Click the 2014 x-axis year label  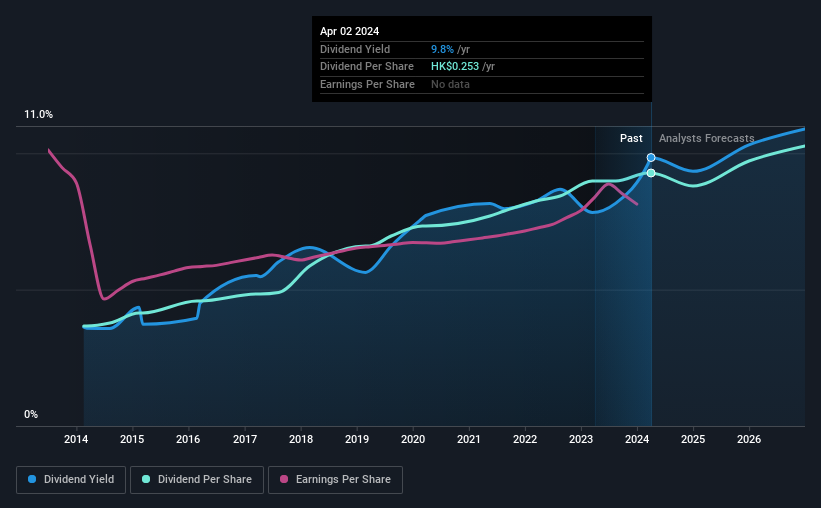[x=76, y=439]
